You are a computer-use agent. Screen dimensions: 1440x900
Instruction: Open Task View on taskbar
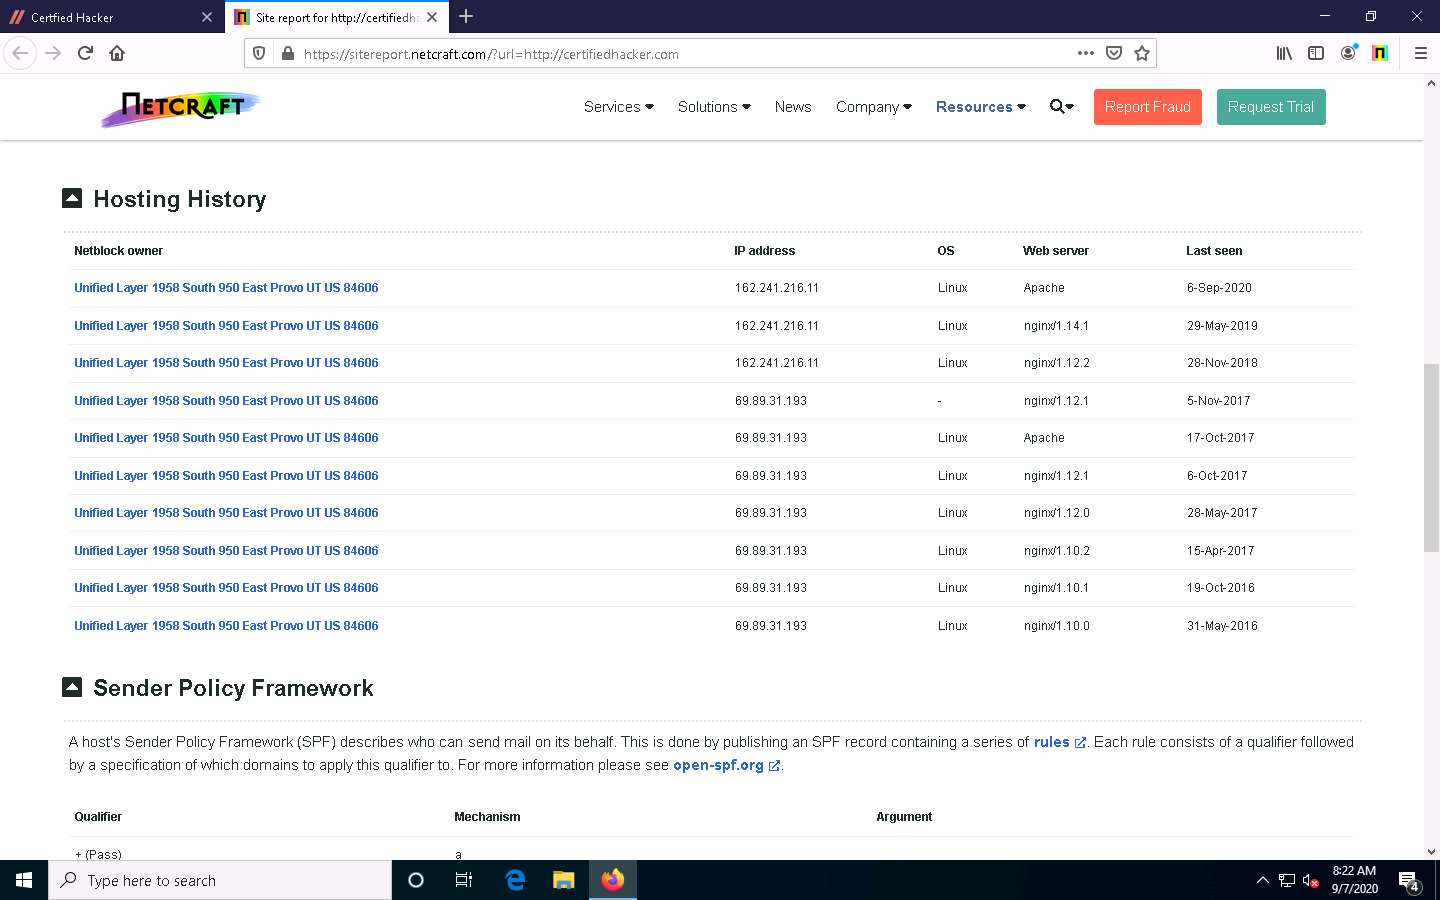point(464,880)
